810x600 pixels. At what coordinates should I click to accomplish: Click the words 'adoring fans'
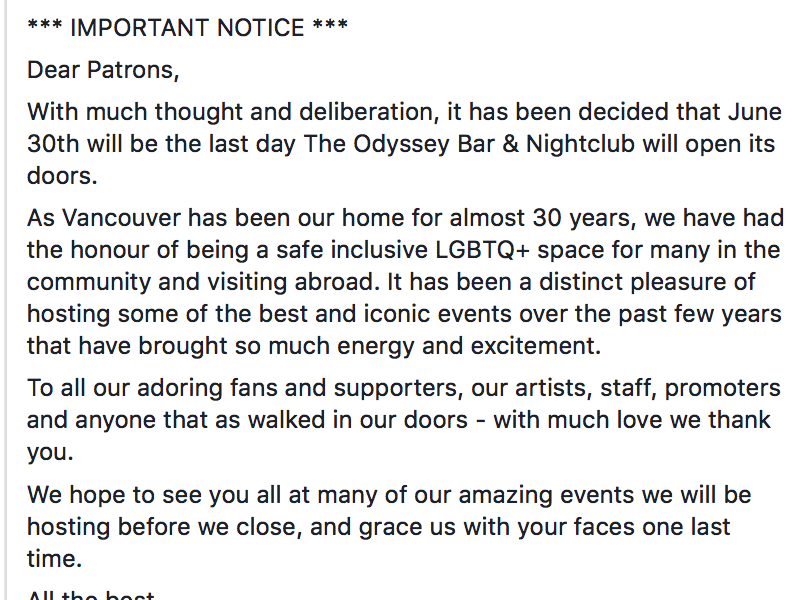[x=228, y=387]
